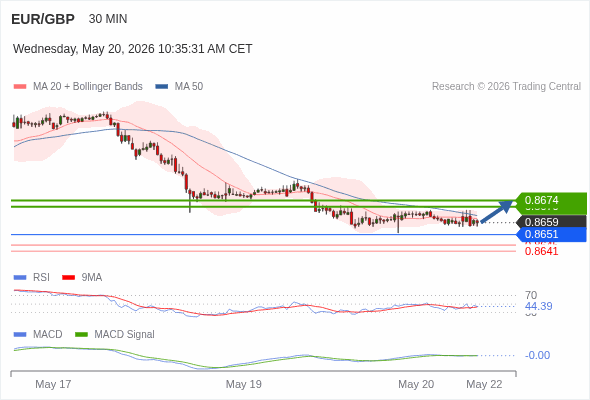
Task: Click the EUR/GBP pair title
Action: (43, 19)
